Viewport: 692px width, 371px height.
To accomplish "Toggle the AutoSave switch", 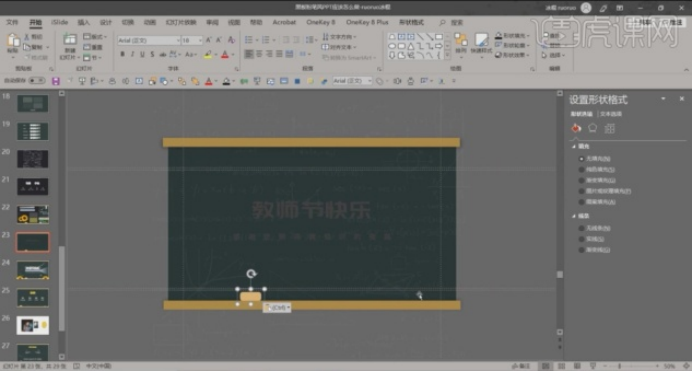I will tap(36, 81).
